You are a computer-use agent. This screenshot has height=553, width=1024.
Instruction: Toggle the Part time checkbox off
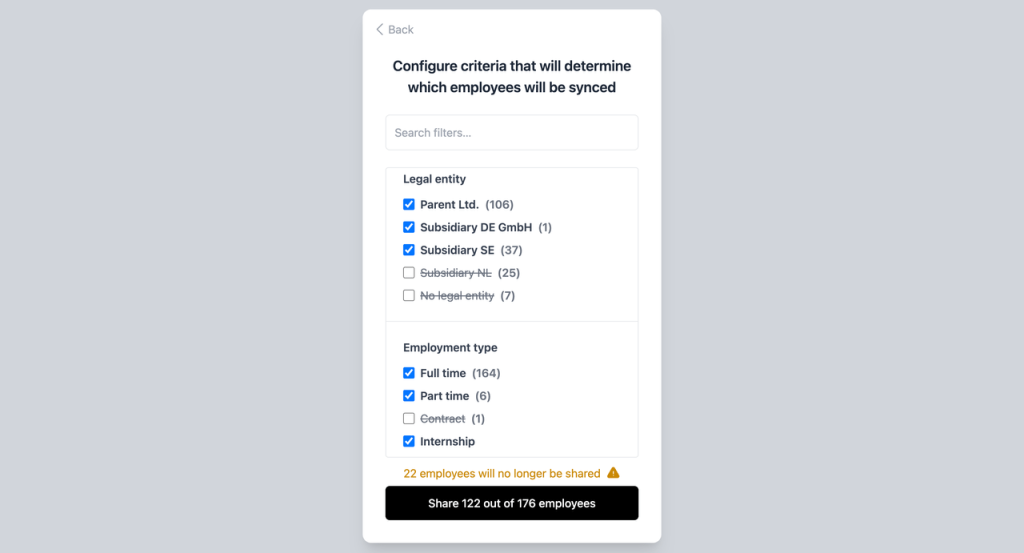tap(409, 396)
